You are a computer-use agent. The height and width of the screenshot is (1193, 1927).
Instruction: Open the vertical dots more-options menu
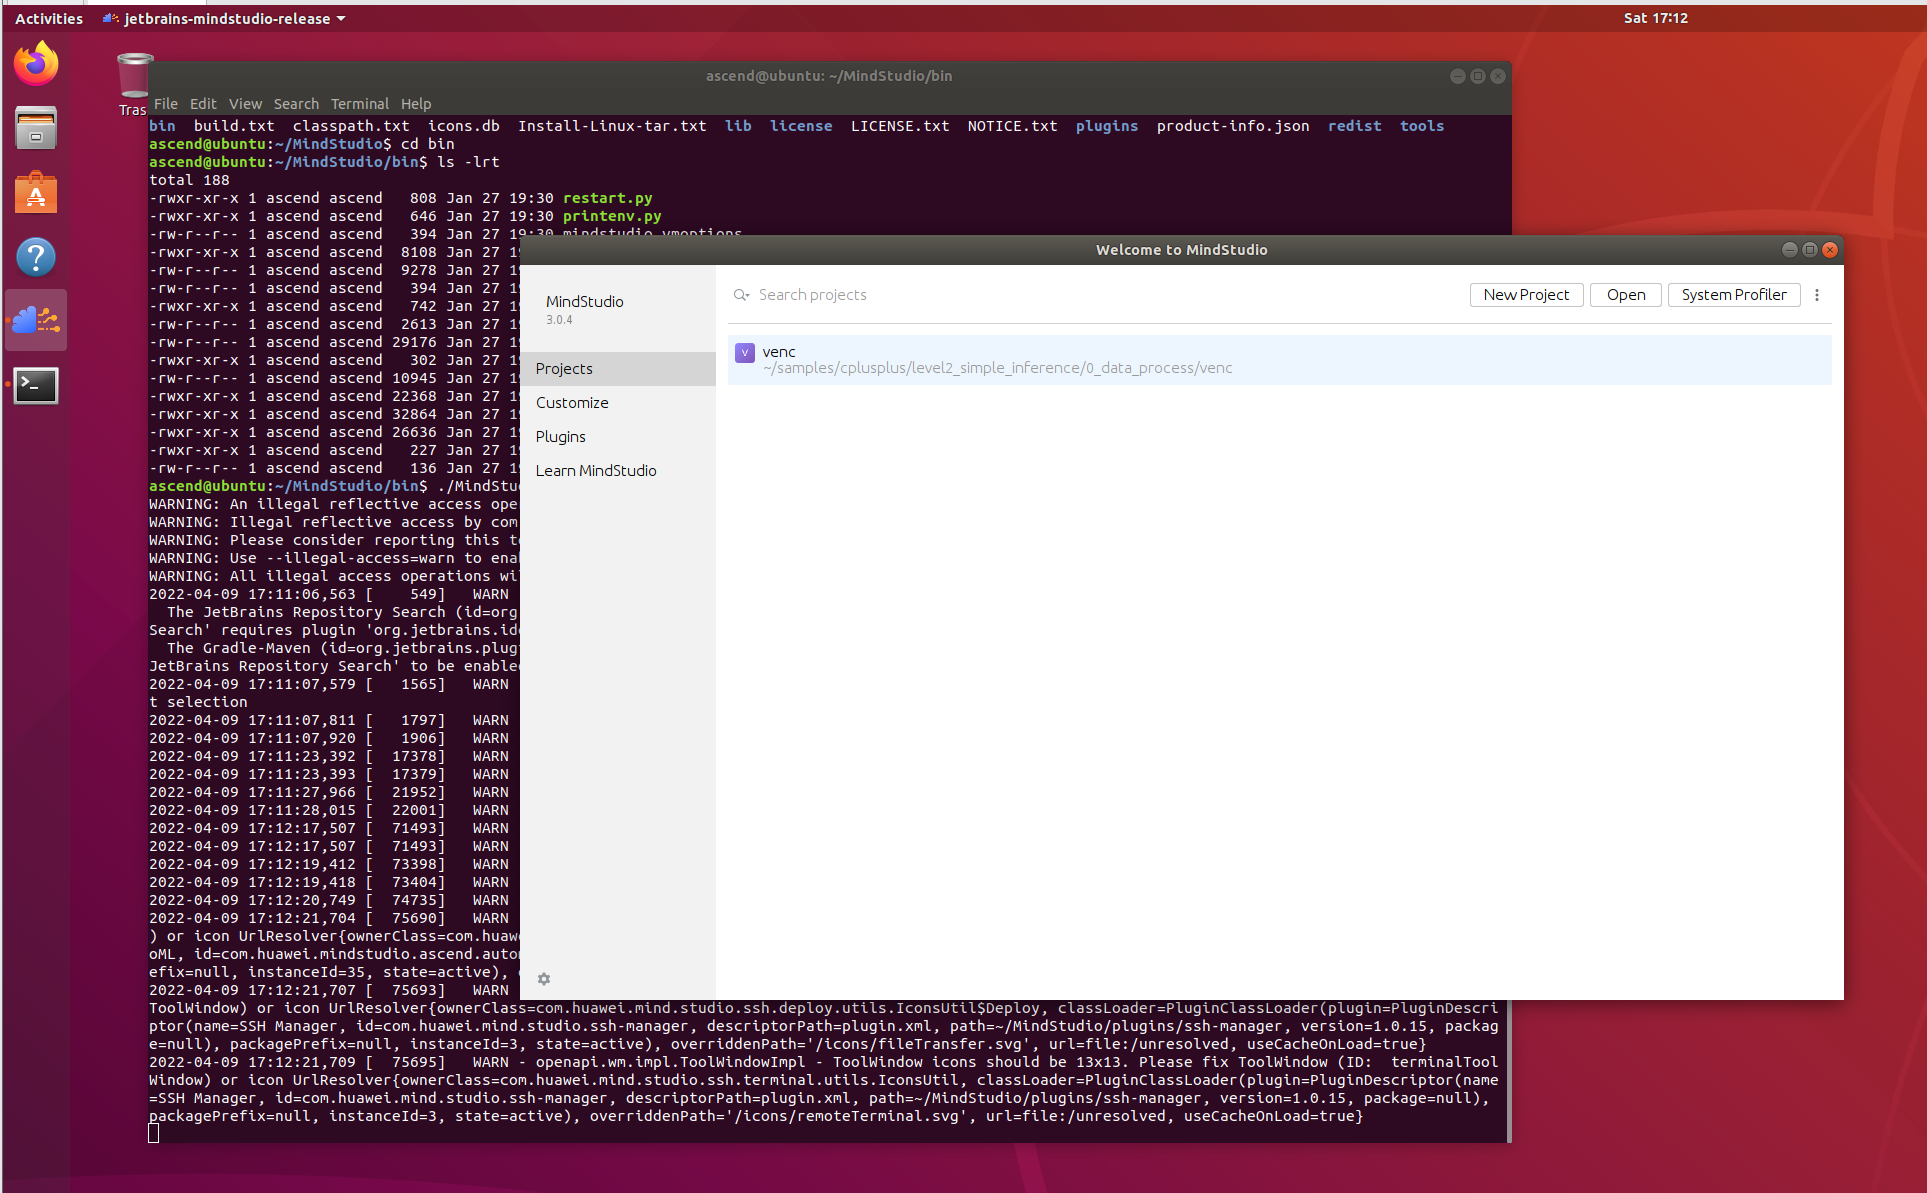point(1817,295)
